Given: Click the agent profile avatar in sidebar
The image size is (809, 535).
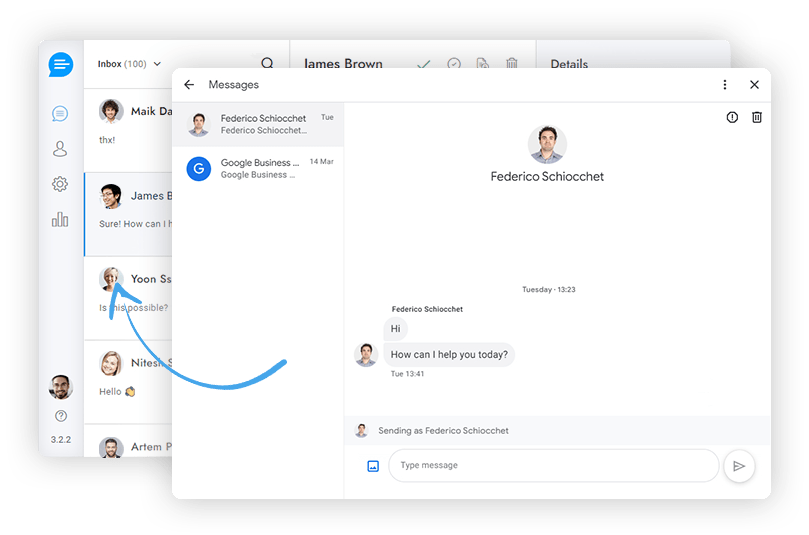Looking at the screenshot, I should point(60,387).
